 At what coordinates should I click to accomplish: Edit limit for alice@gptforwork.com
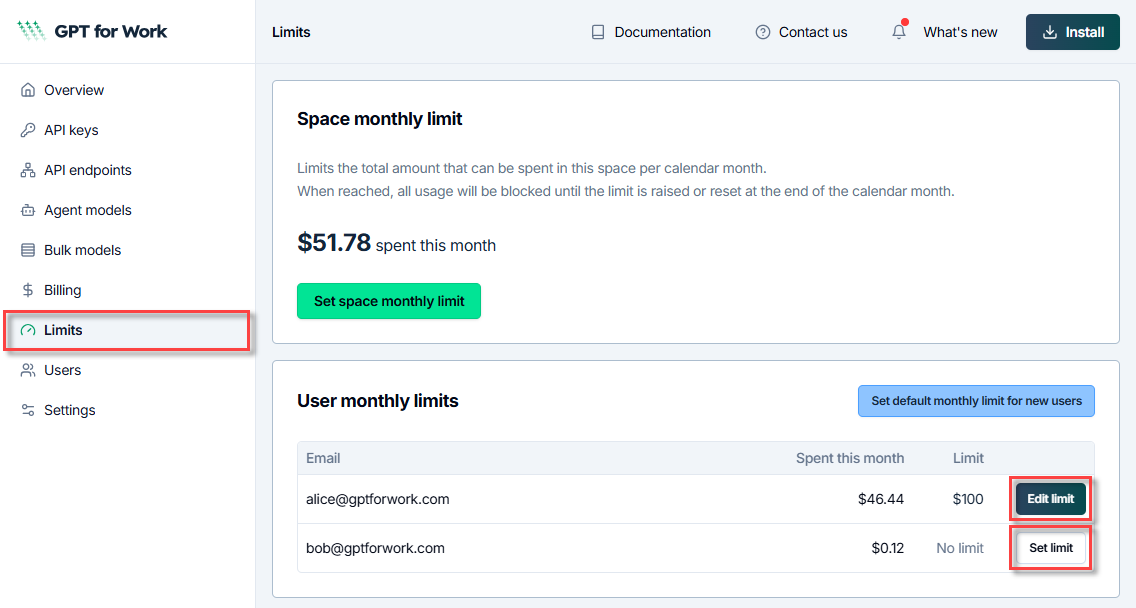click(1050, 498)
